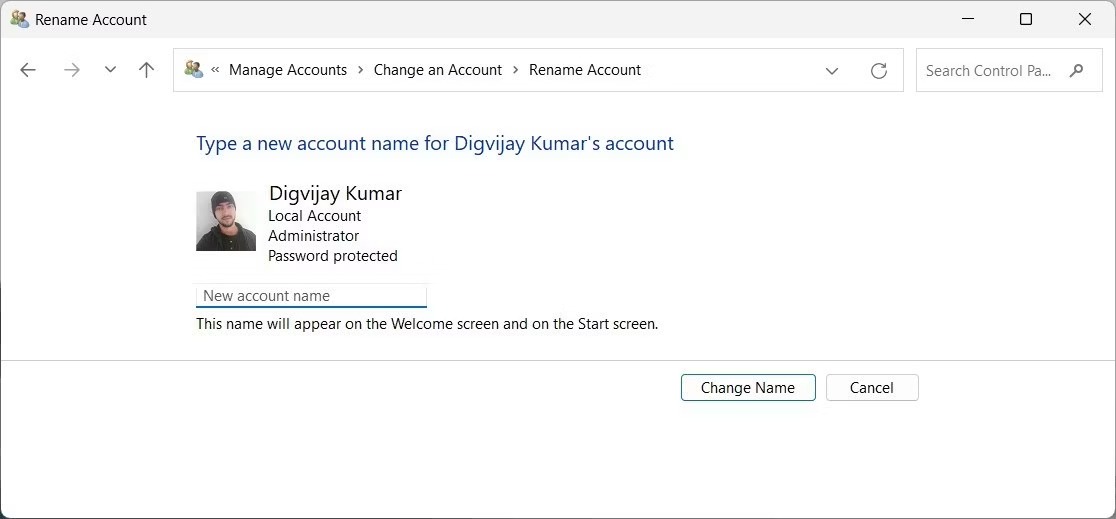
Task: Minimize the Rename Account window
Action: coord(967,19)
